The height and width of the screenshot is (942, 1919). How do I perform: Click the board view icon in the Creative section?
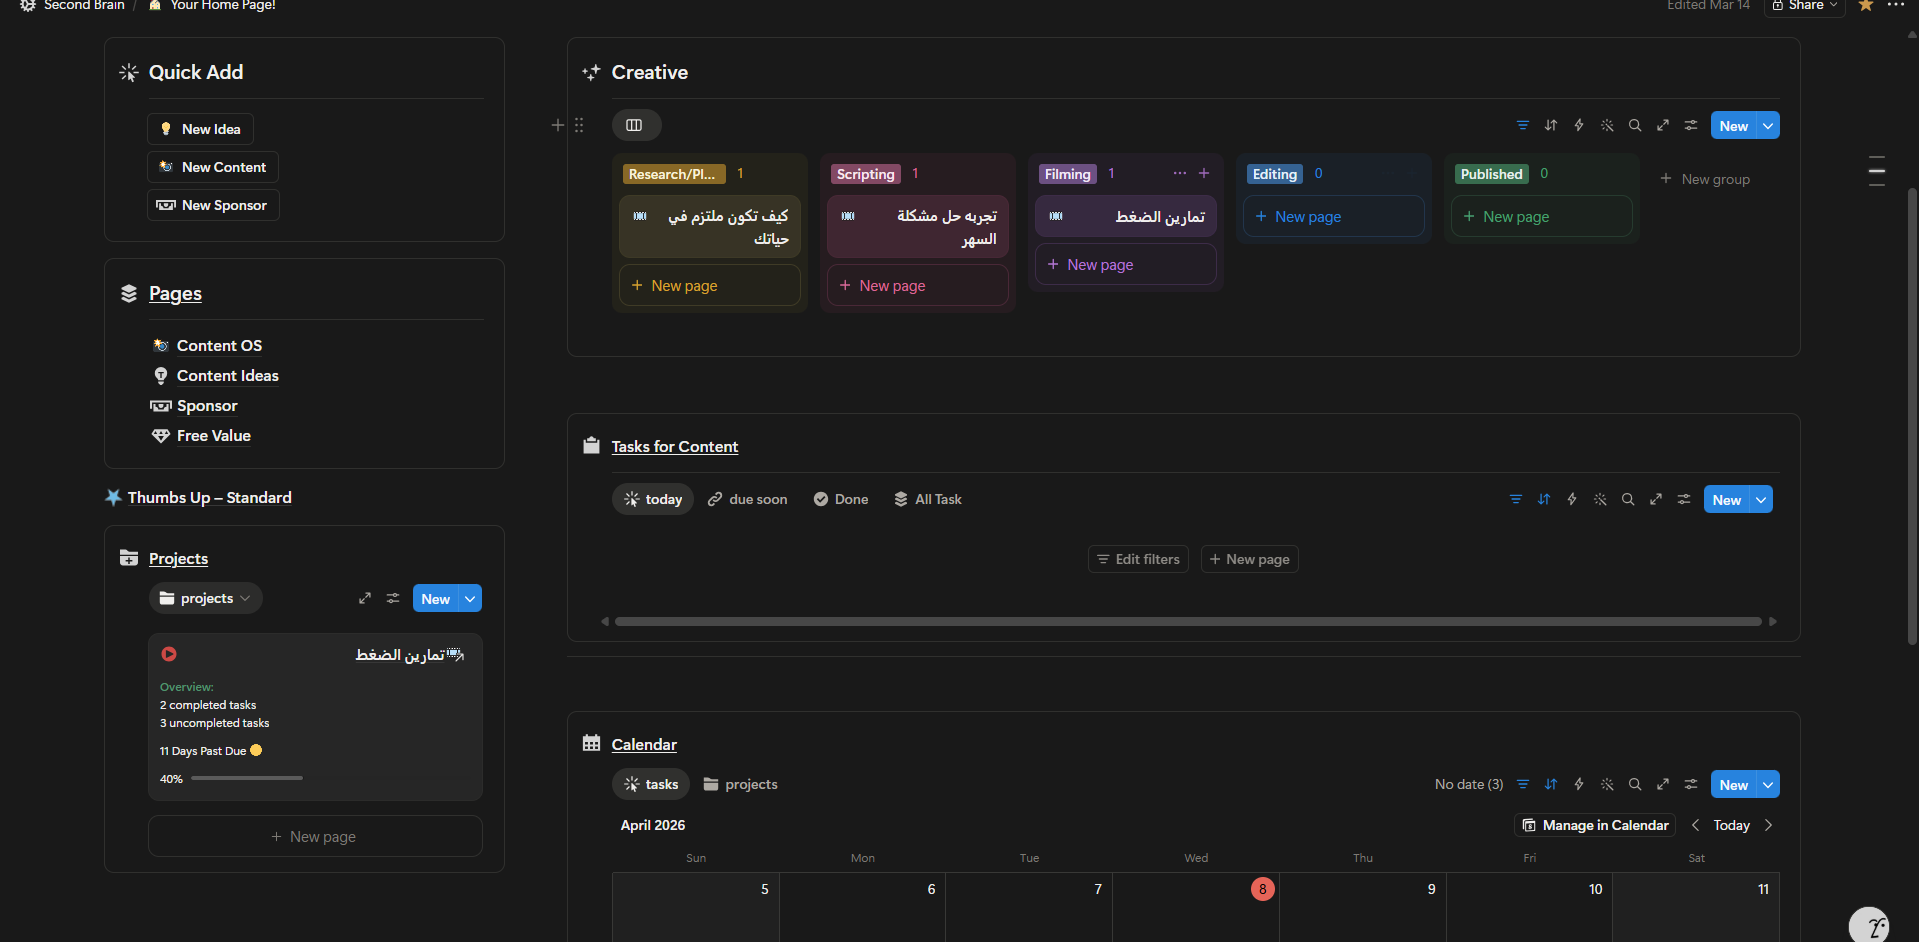636,125
